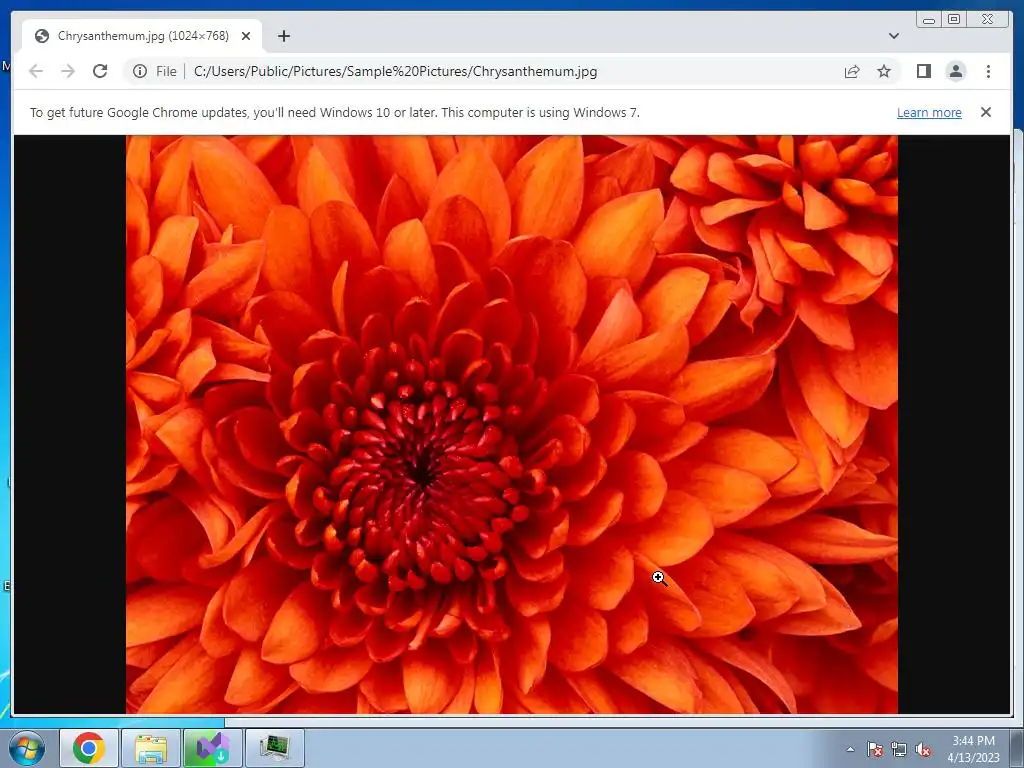Bookmark this tab with the star icon

point(884,71)
